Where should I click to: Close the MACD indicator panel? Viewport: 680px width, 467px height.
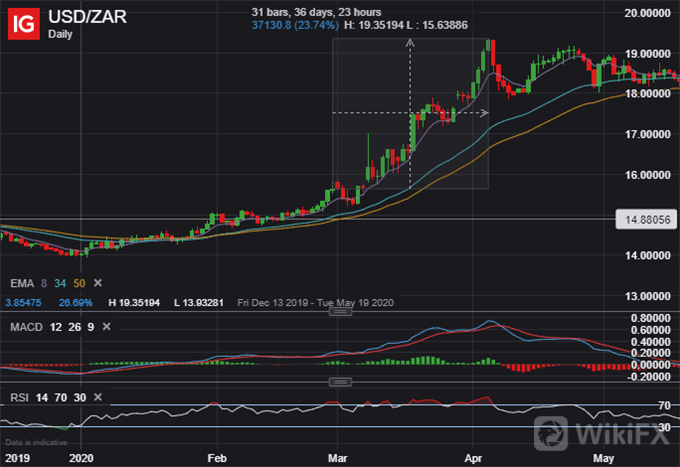tap(106, 325)
